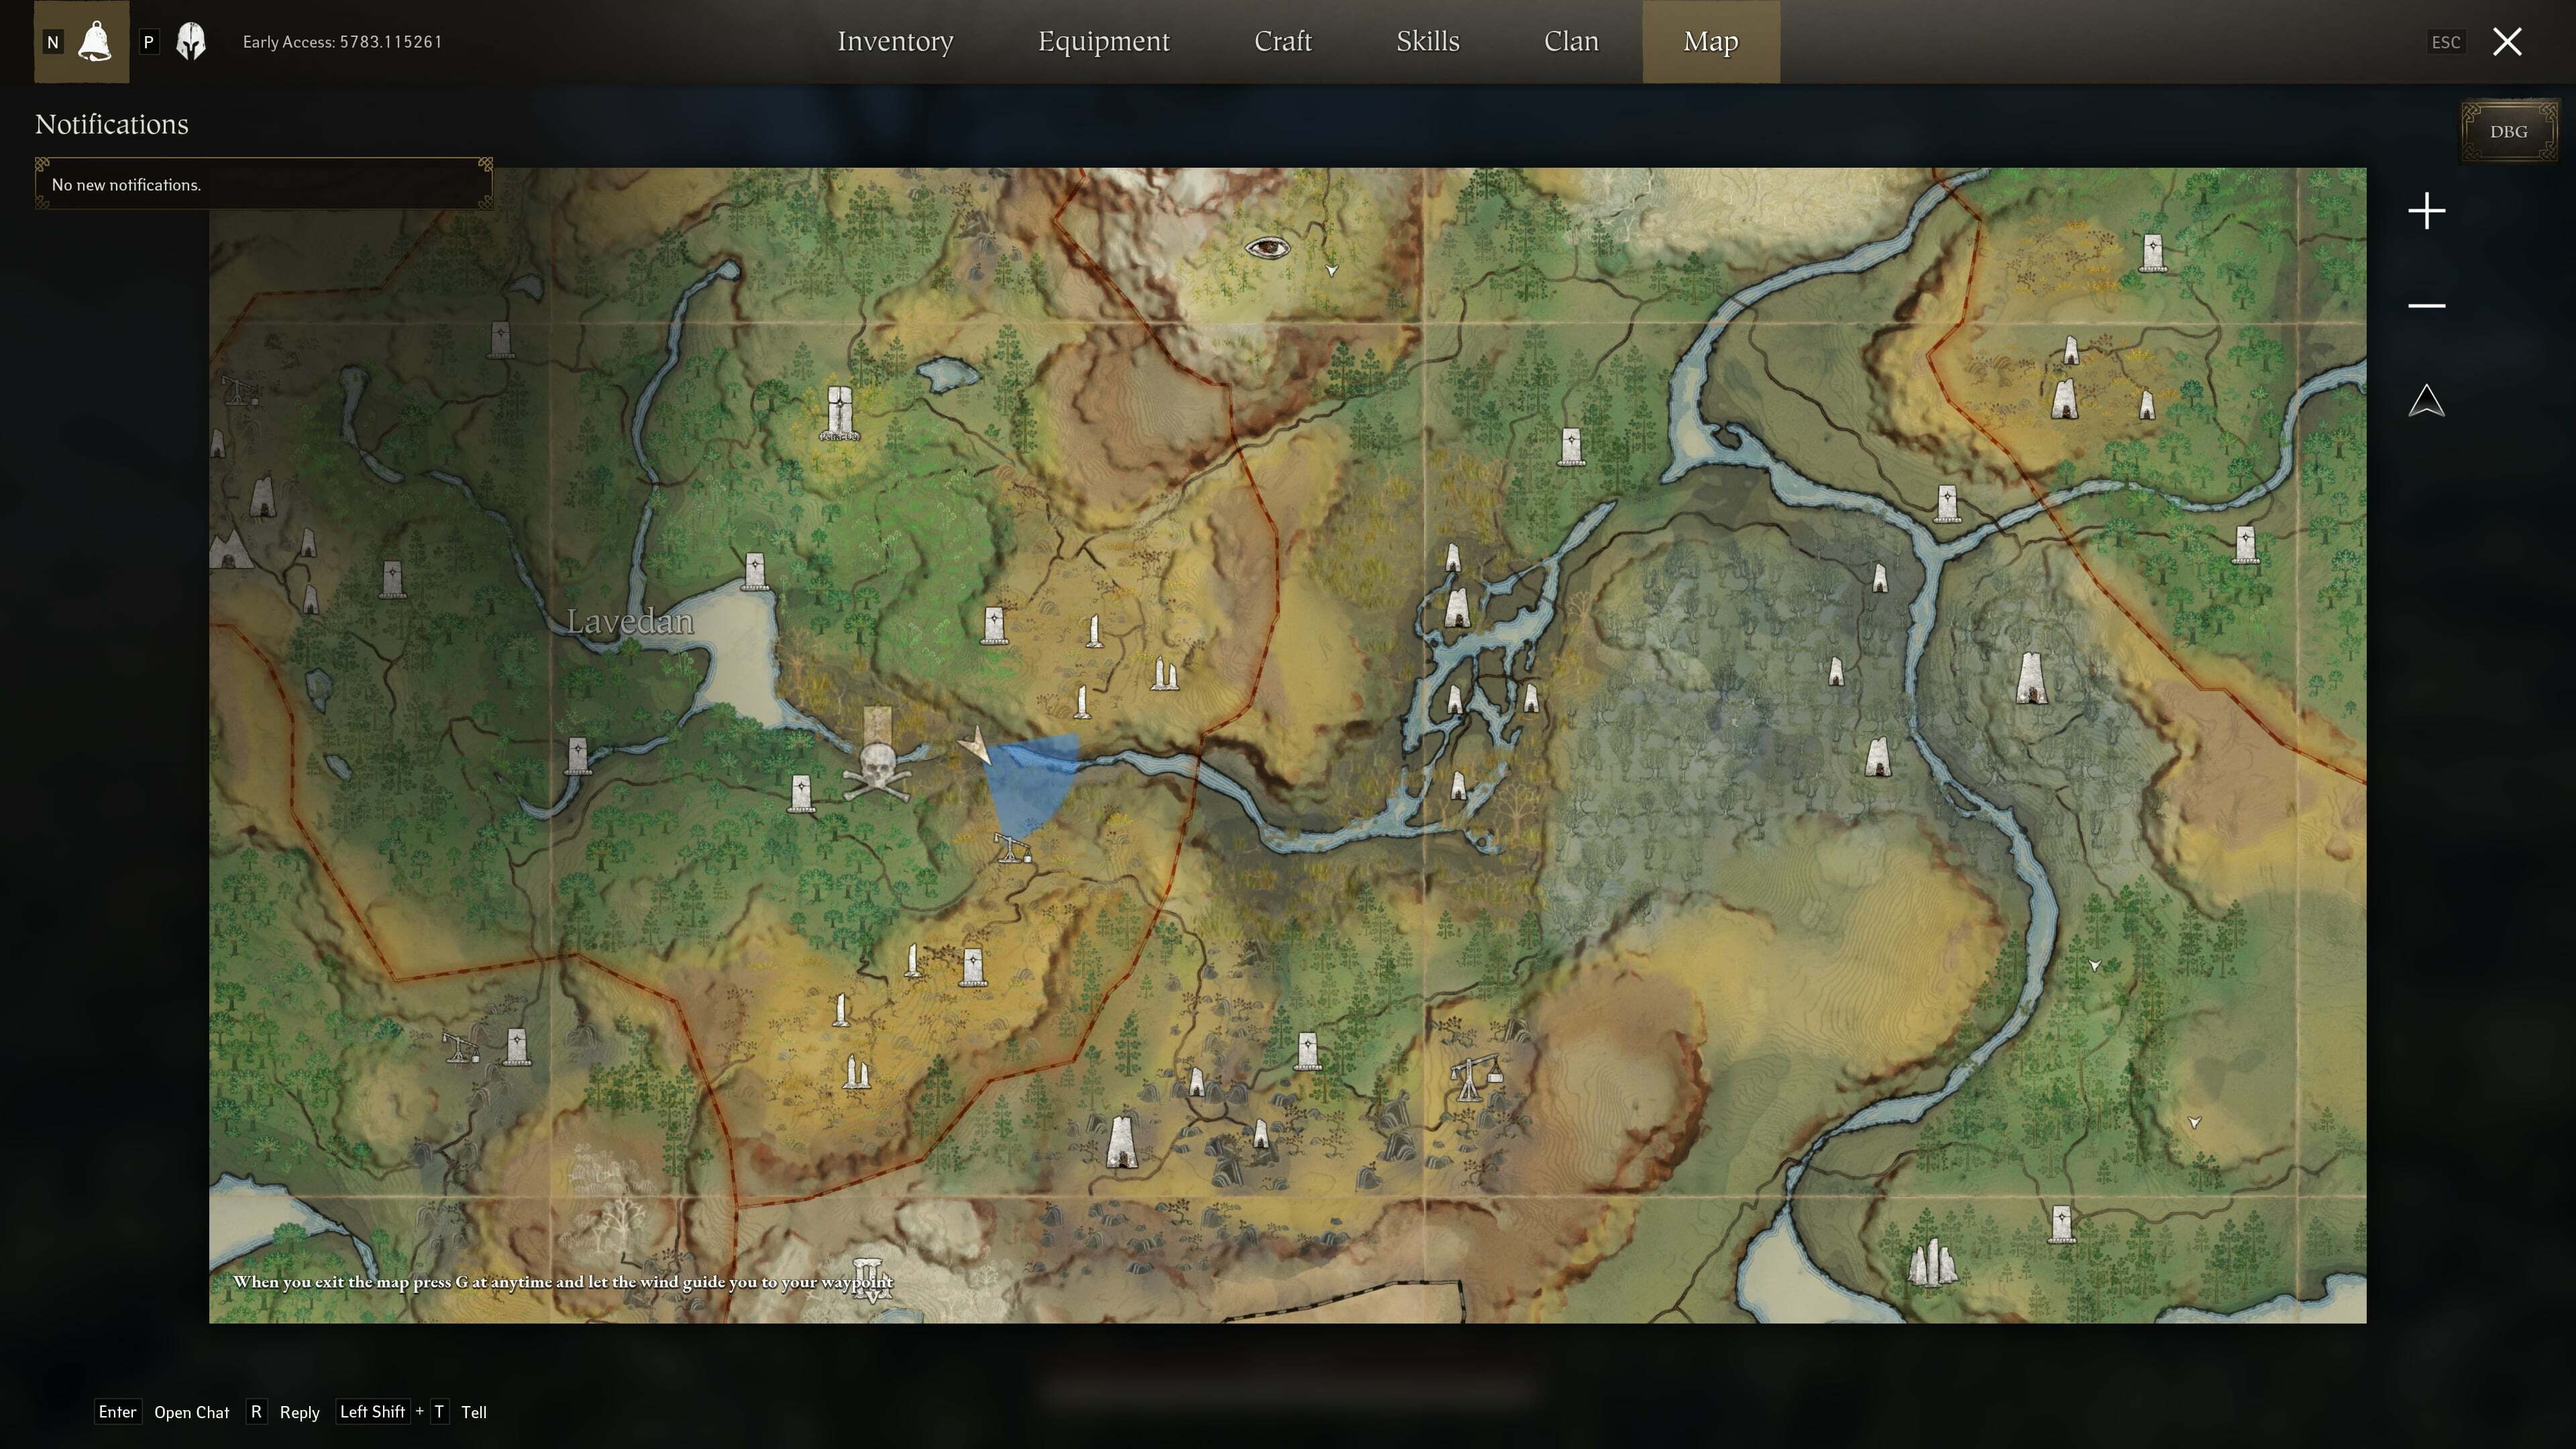Center map using the arrow icon

tap(2426, 401)
